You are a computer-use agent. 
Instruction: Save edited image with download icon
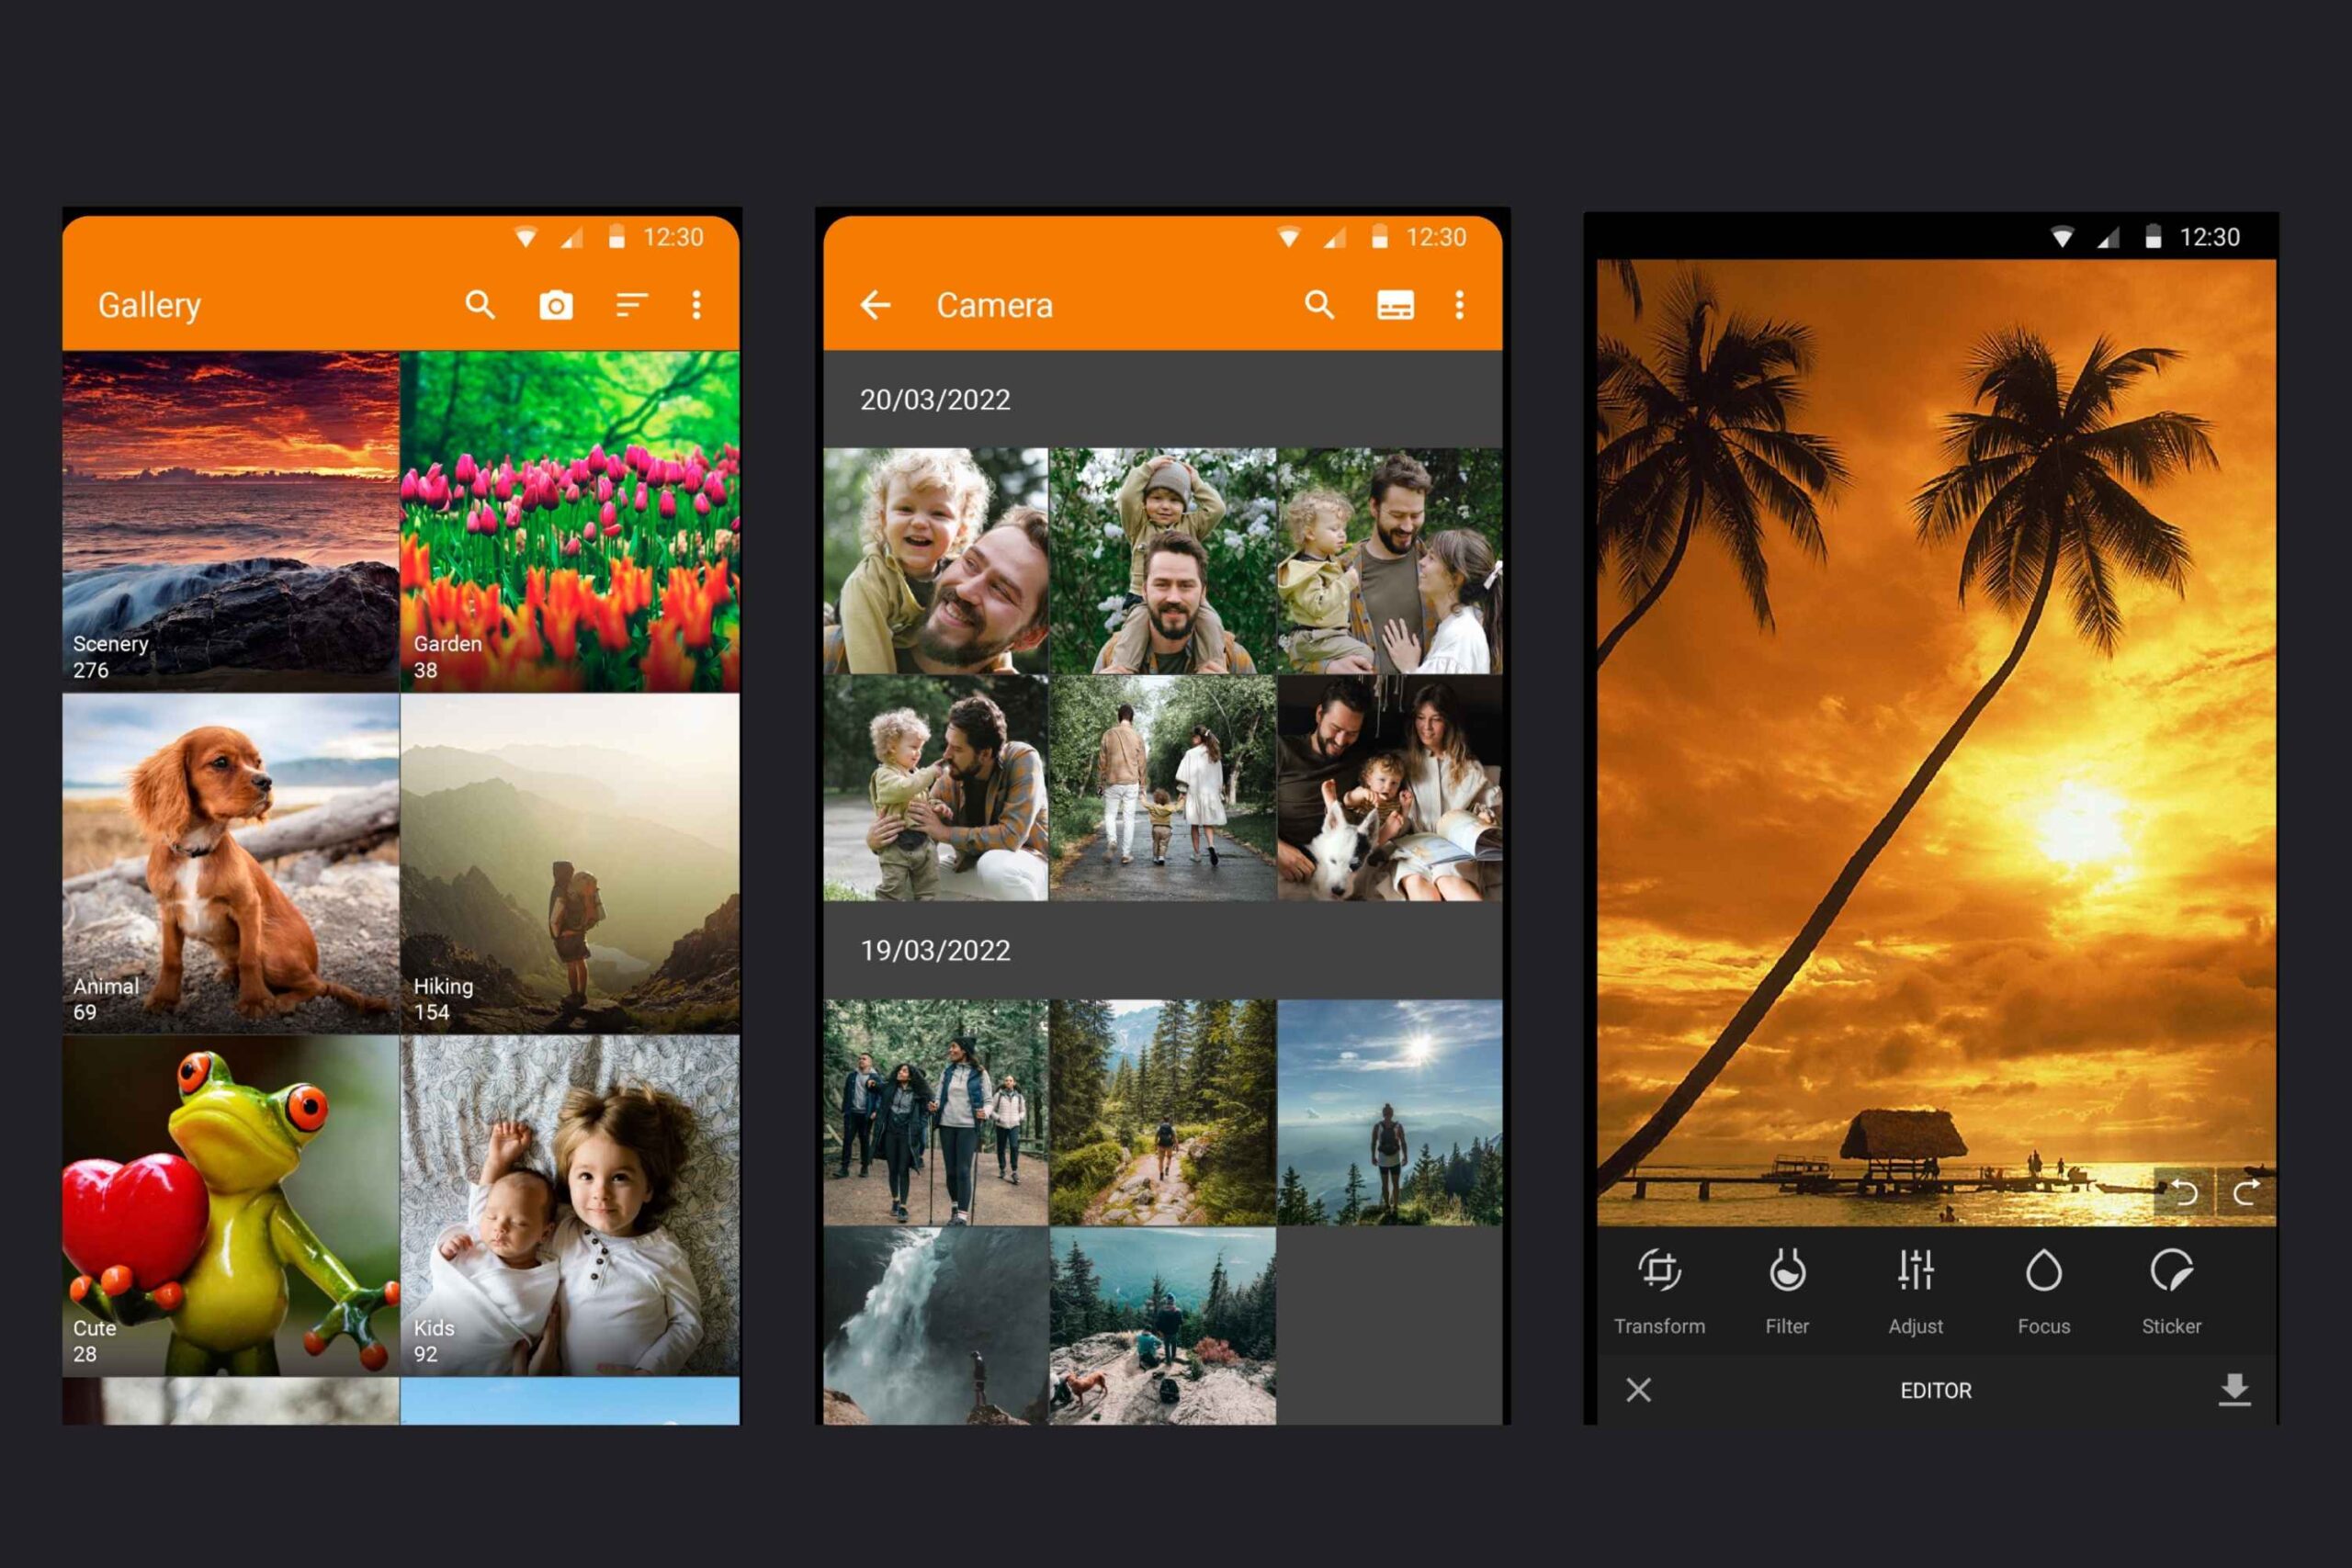pyautogui.click(x=2234, y=1390)
